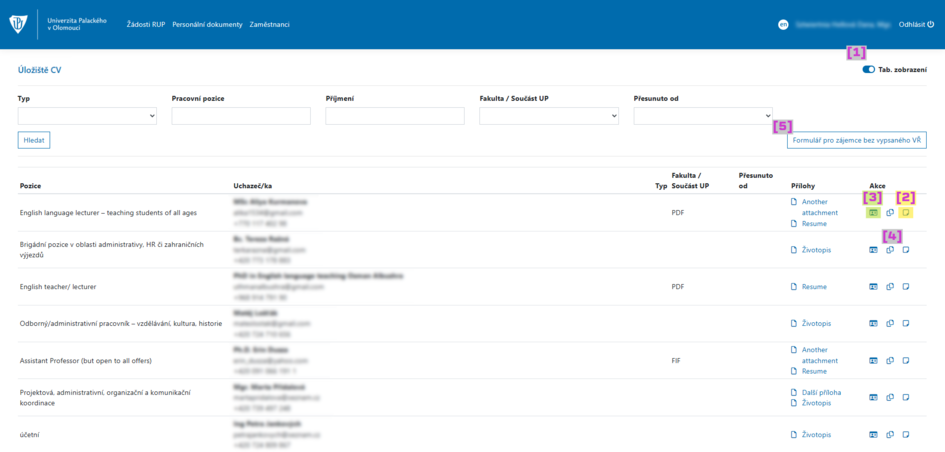Click the Hledat button
945x452 pixels.
[34, 140]
